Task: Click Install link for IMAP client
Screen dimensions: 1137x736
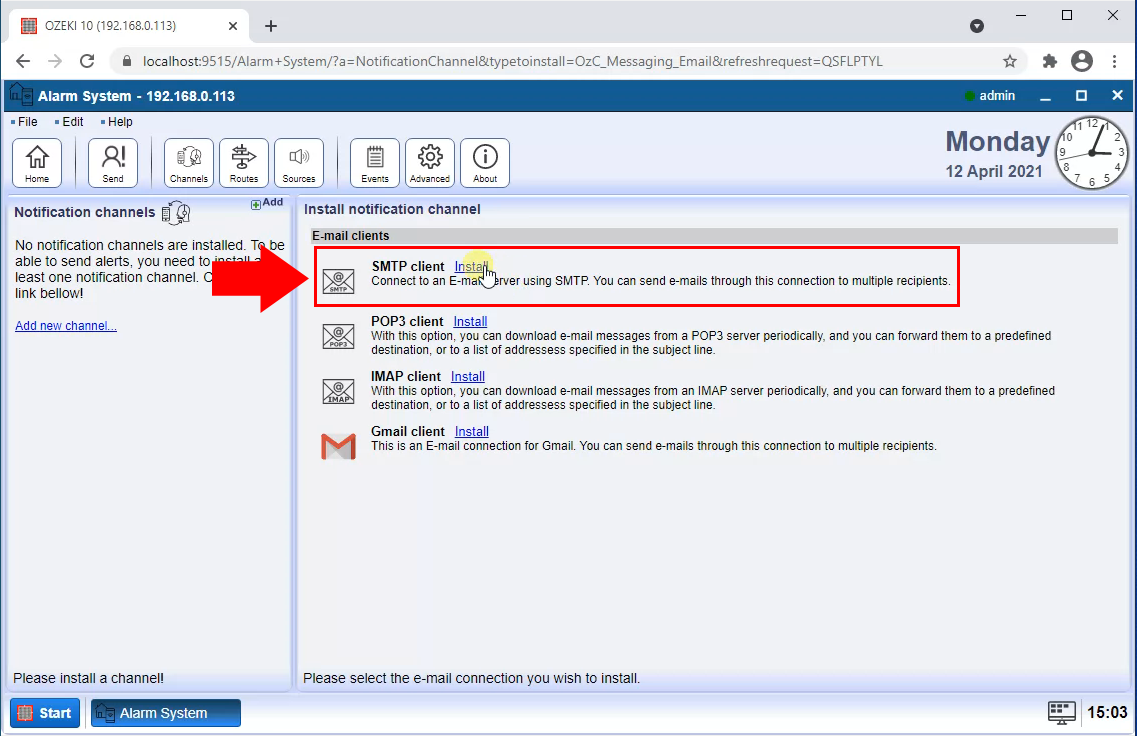Action: [468, 376]
